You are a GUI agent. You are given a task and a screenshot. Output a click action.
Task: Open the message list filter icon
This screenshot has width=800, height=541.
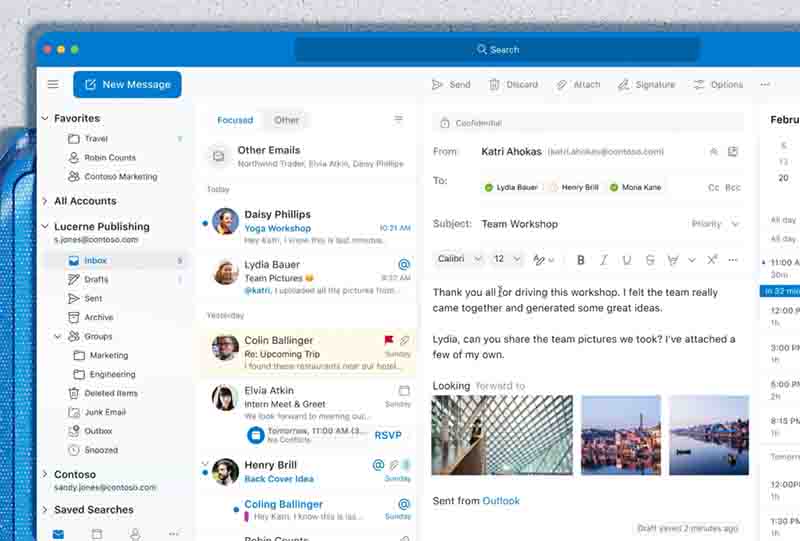[398, 119]
